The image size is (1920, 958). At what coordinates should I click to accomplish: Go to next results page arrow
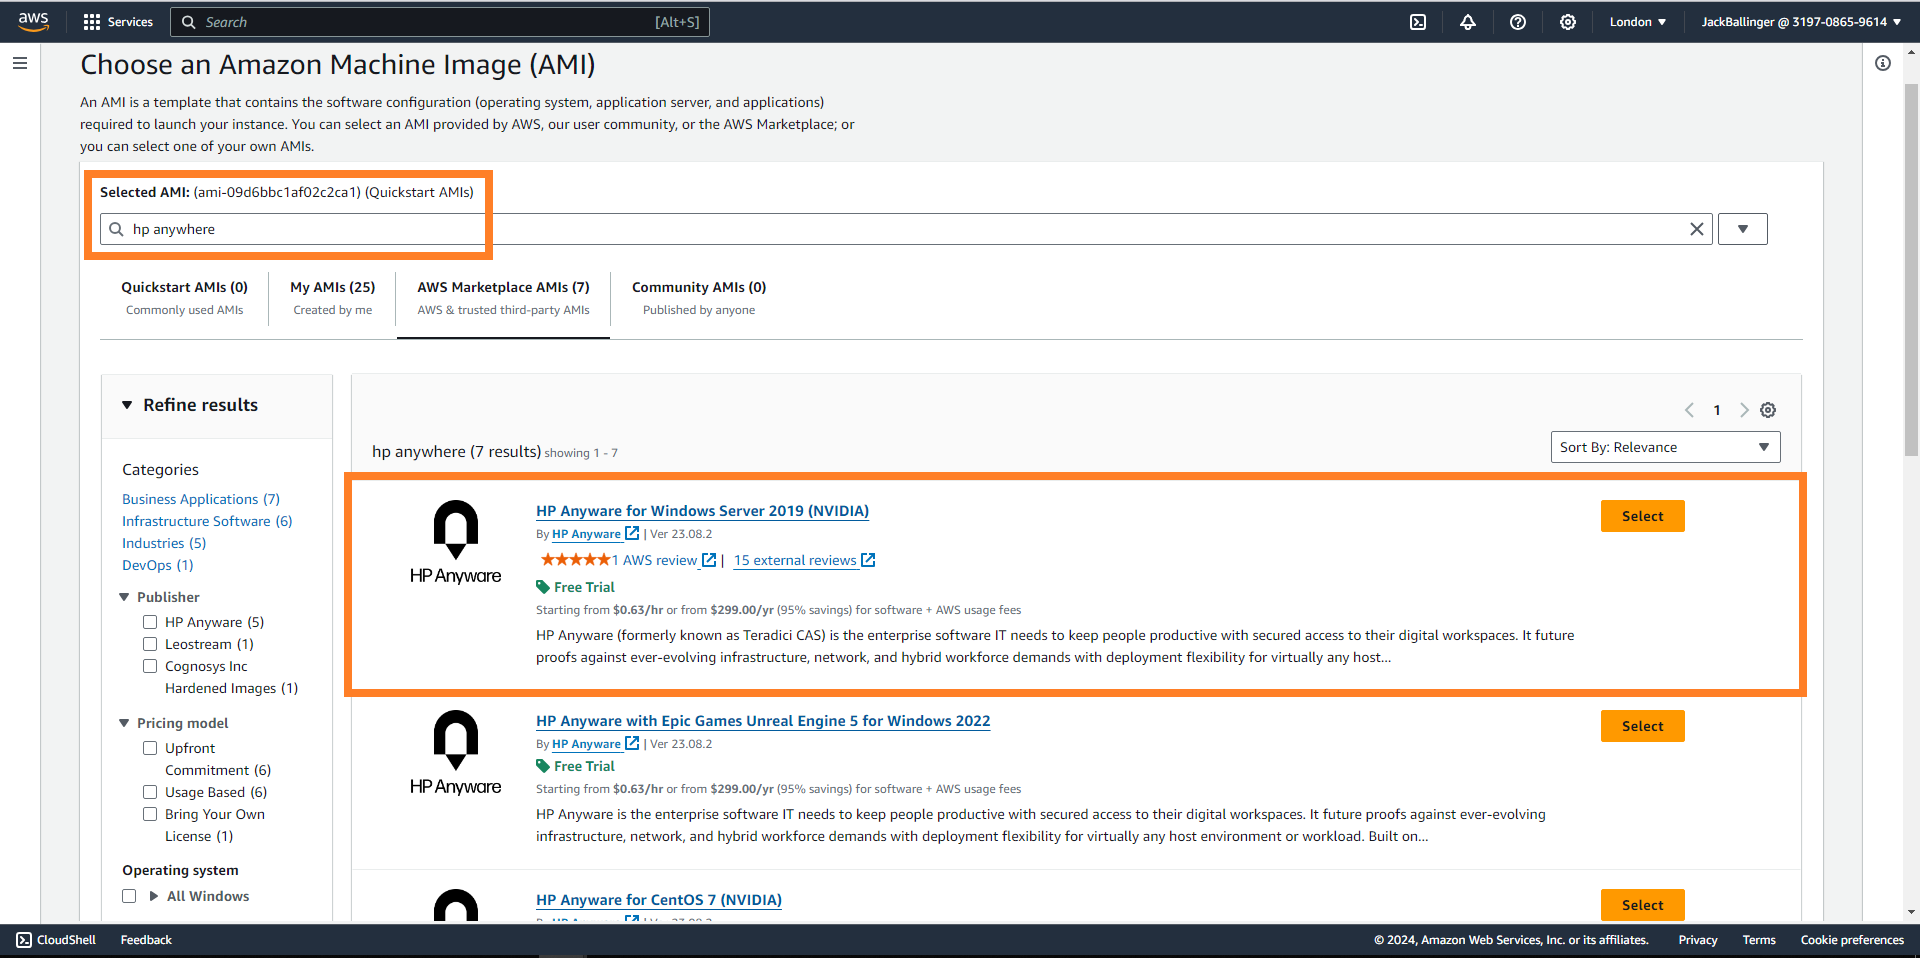pos(1744,410)
